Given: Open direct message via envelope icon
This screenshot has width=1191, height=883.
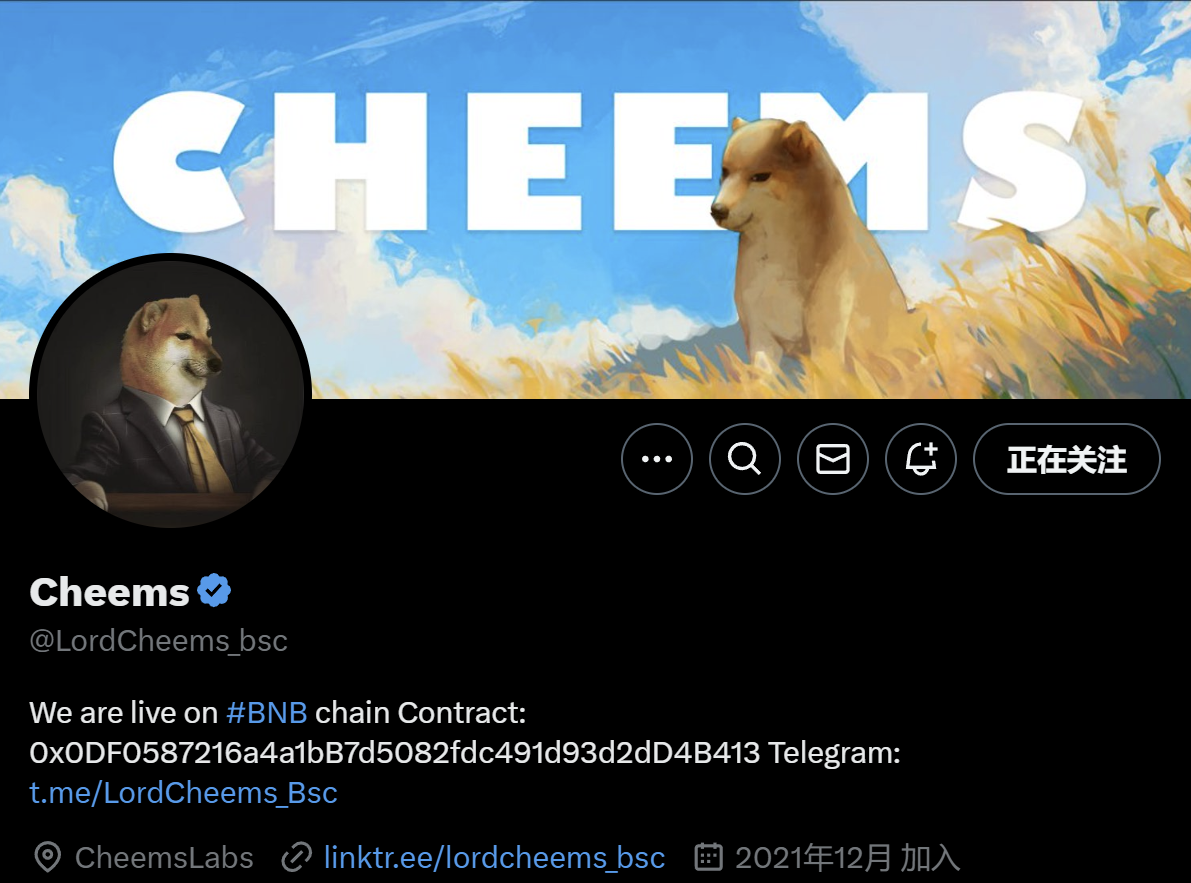Looking at the screenshot, I should [832, 459].
